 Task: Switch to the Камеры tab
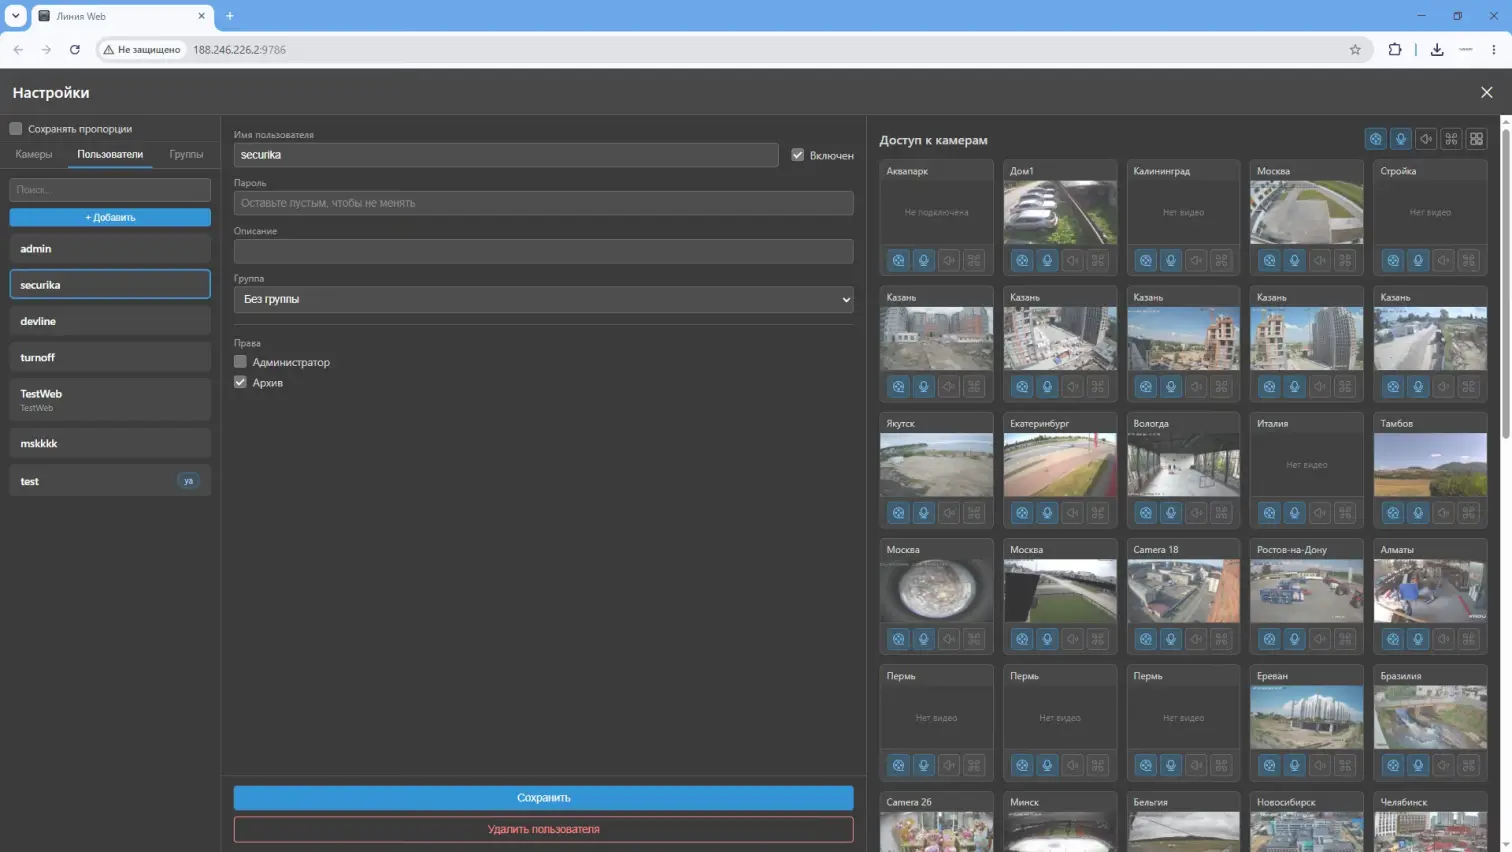click(34, 154)
